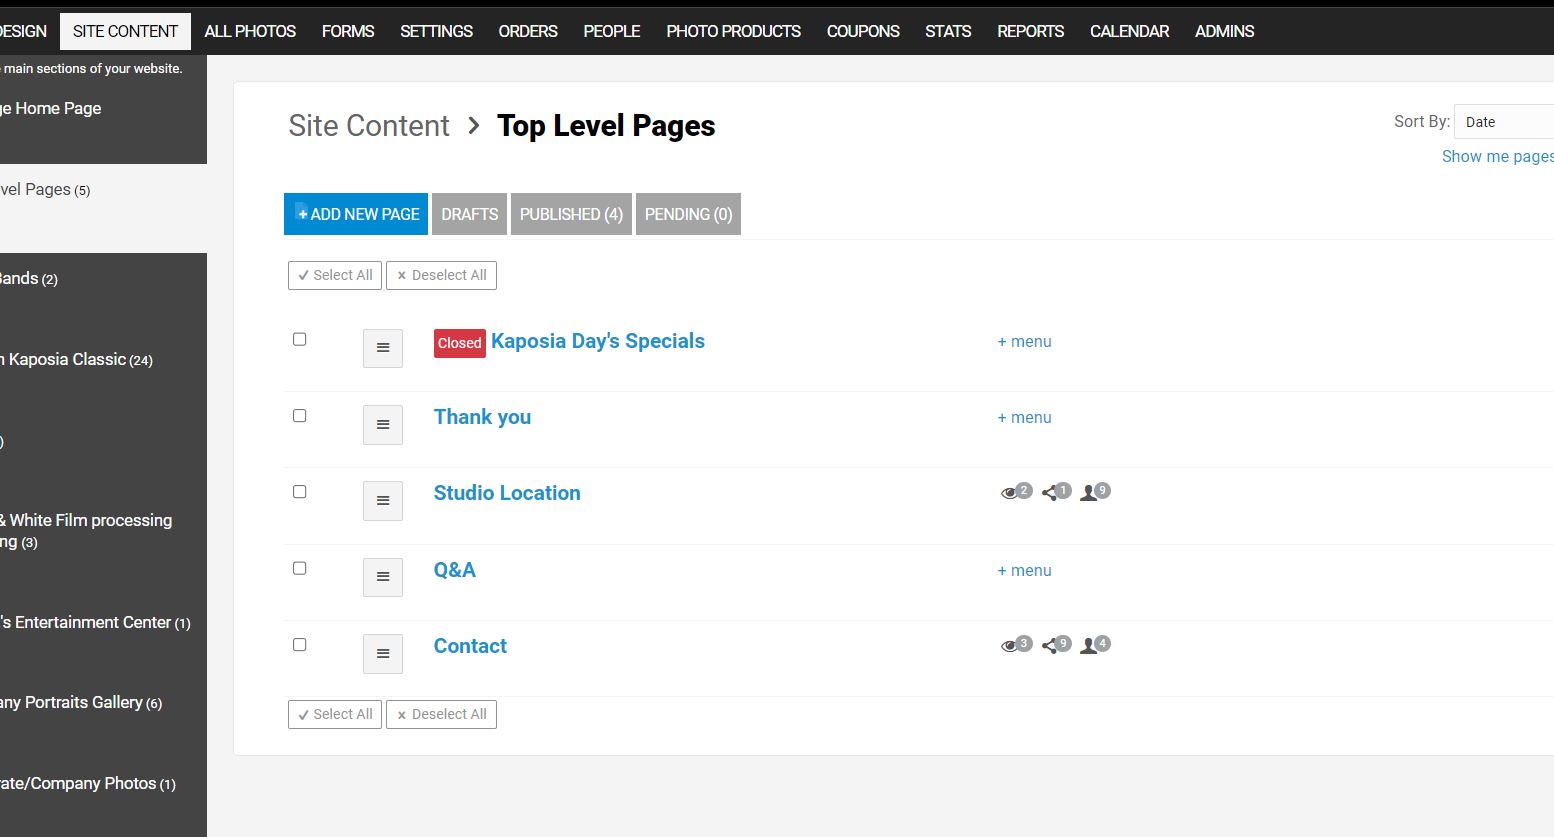1554x837 pixels.
Task: Filter by DRAFTS
Action: pos(469,214)
